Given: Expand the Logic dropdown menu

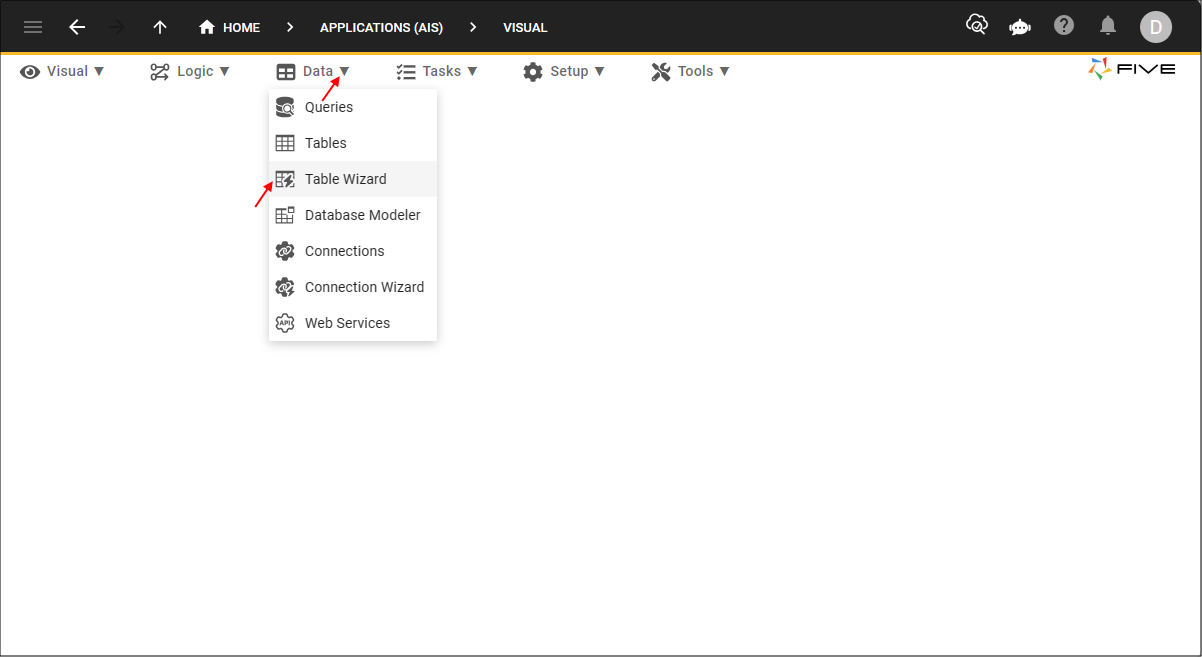Looking at the screenshot, I should [x=190, y=71].
